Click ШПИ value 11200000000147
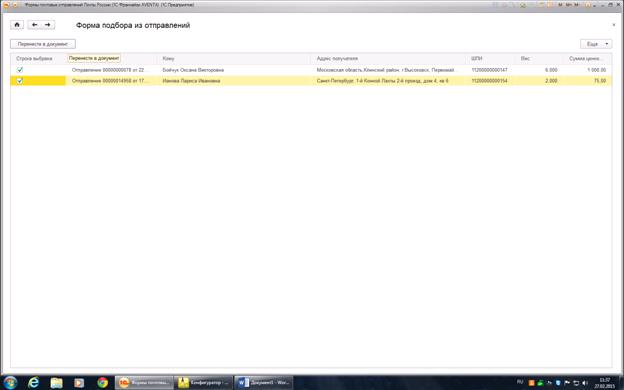 [x=489, y=70]
